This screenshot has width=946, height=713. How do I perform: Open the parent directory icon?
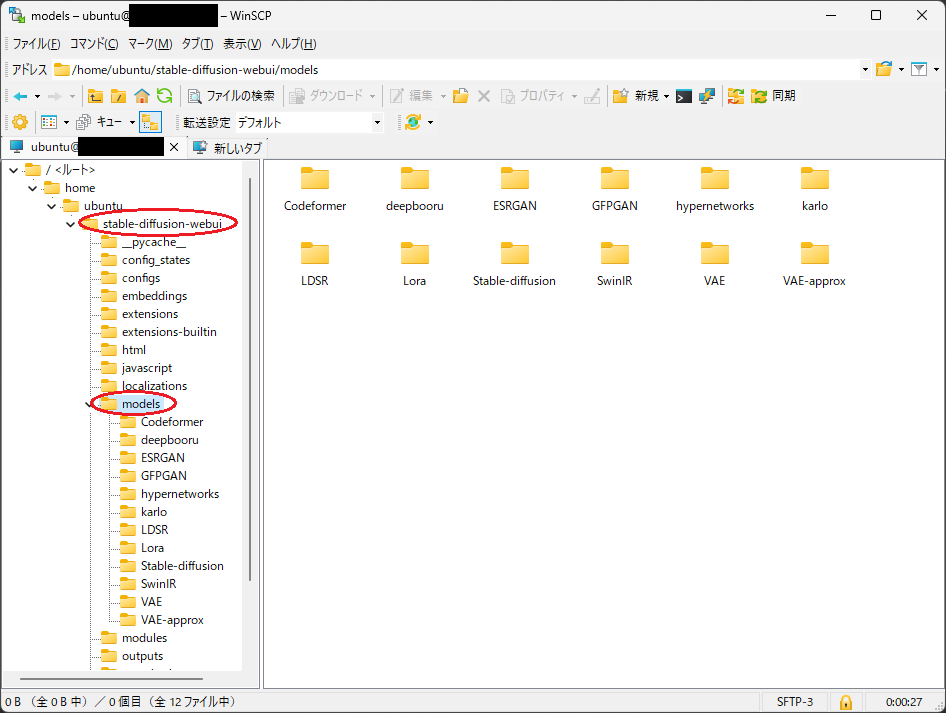(96, 96)
